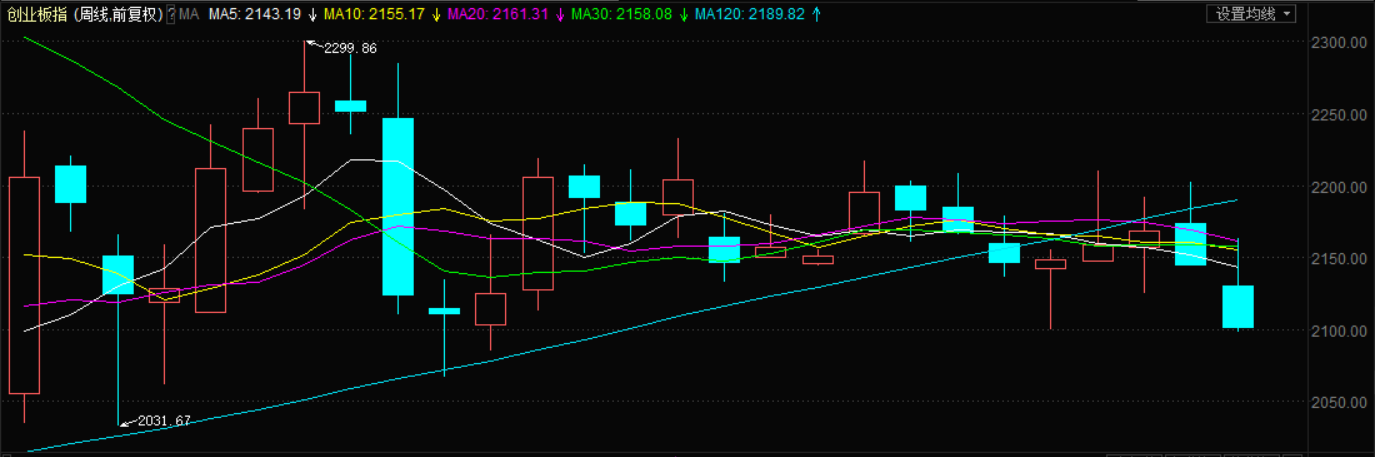Open the 设置均线 dropdown

pos(1251,14)
